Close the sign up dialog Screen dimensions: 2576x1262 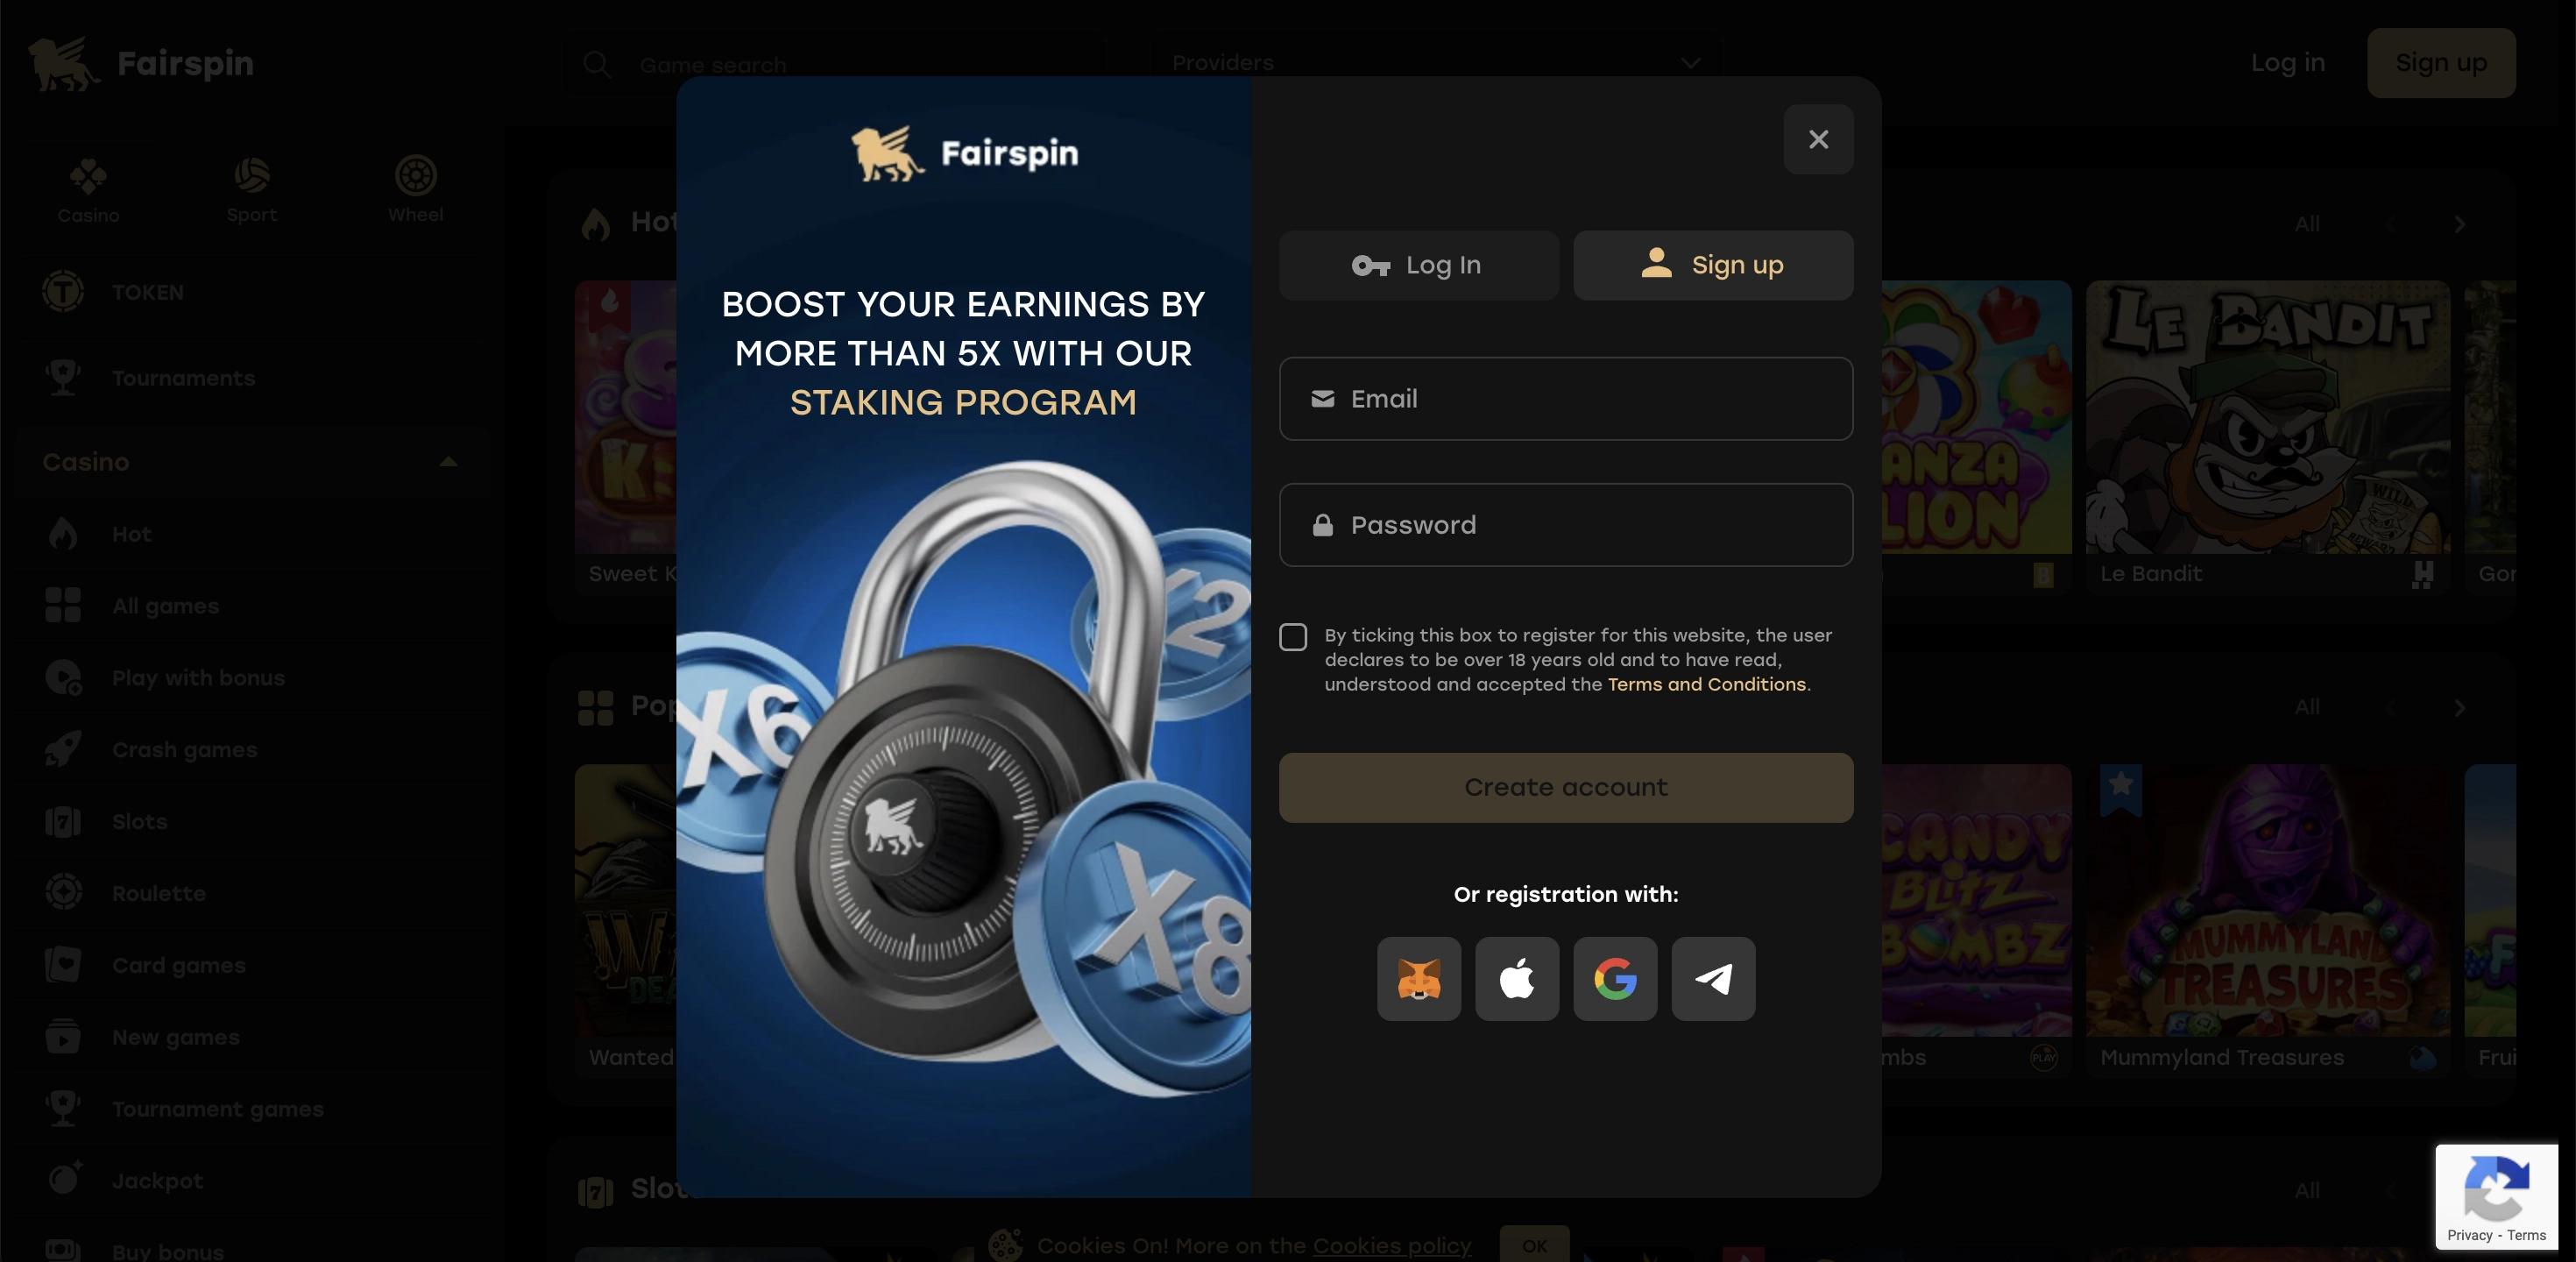click(x=1817, y=140)
